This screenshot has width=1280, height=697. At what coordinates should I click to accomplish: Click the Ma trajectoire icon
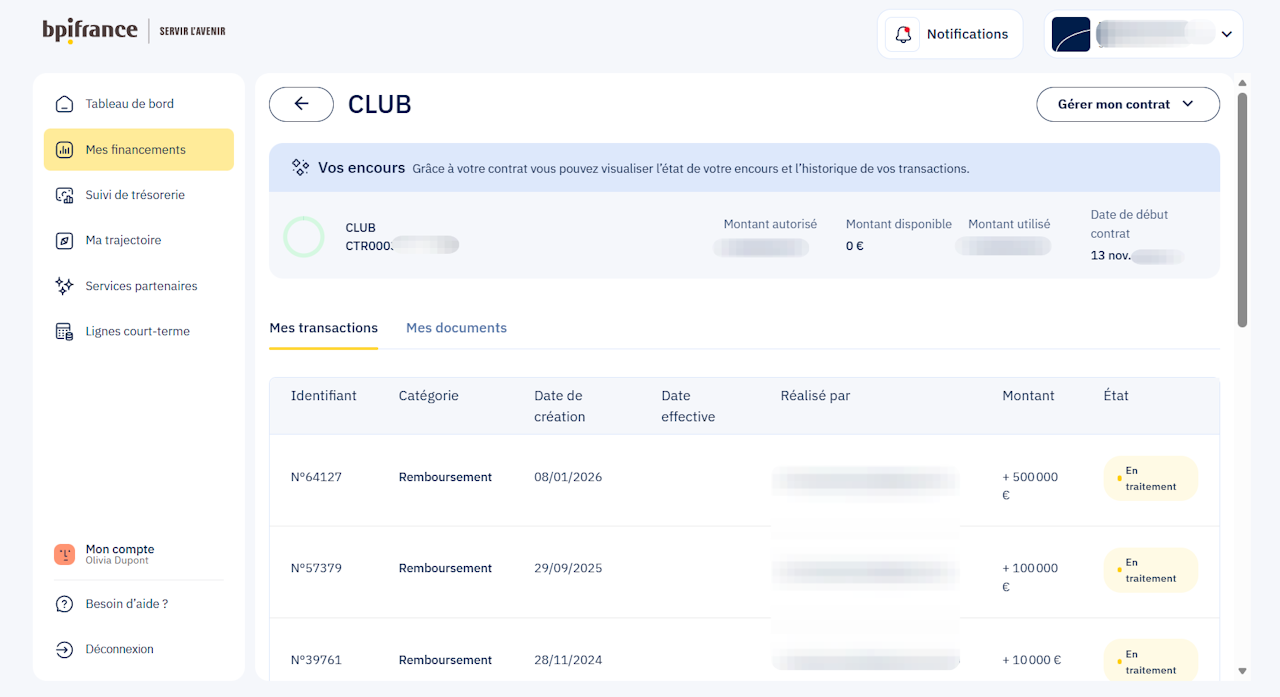(64, 241)
